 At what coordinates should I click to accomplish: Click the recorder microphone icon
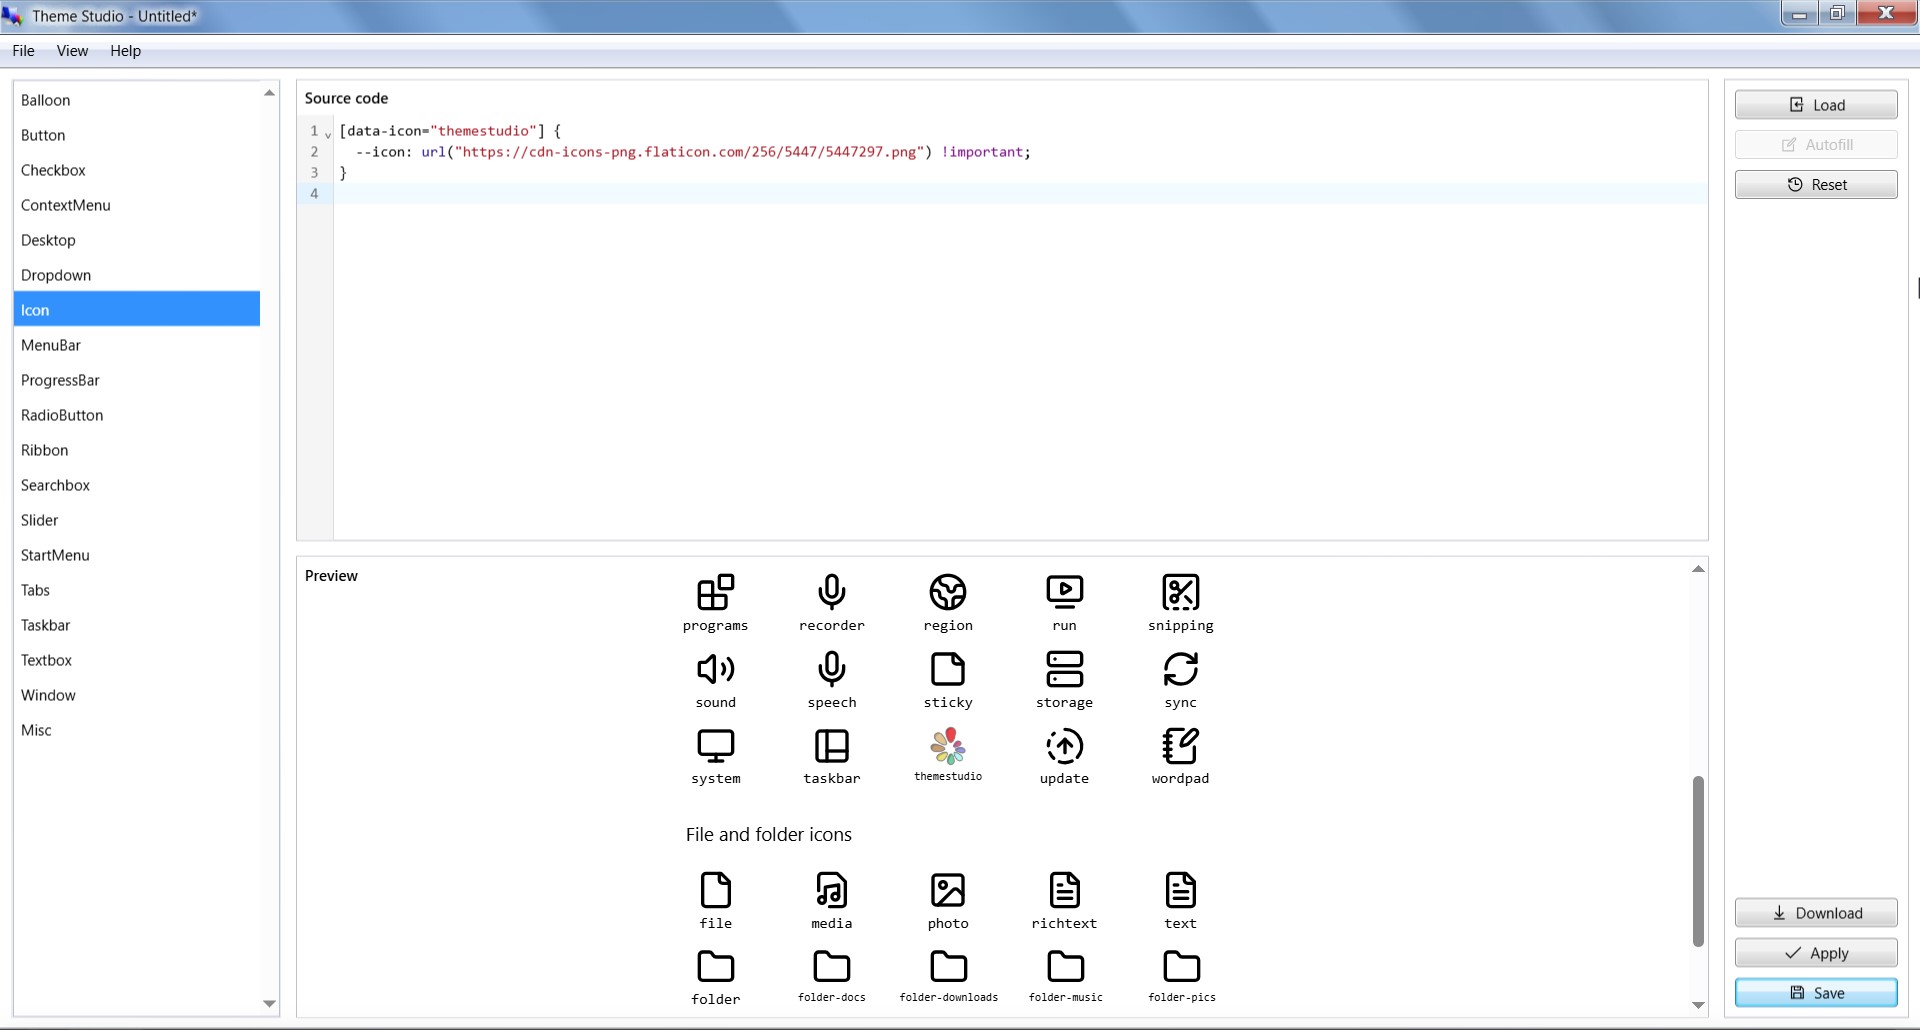(x=831, y=591)
